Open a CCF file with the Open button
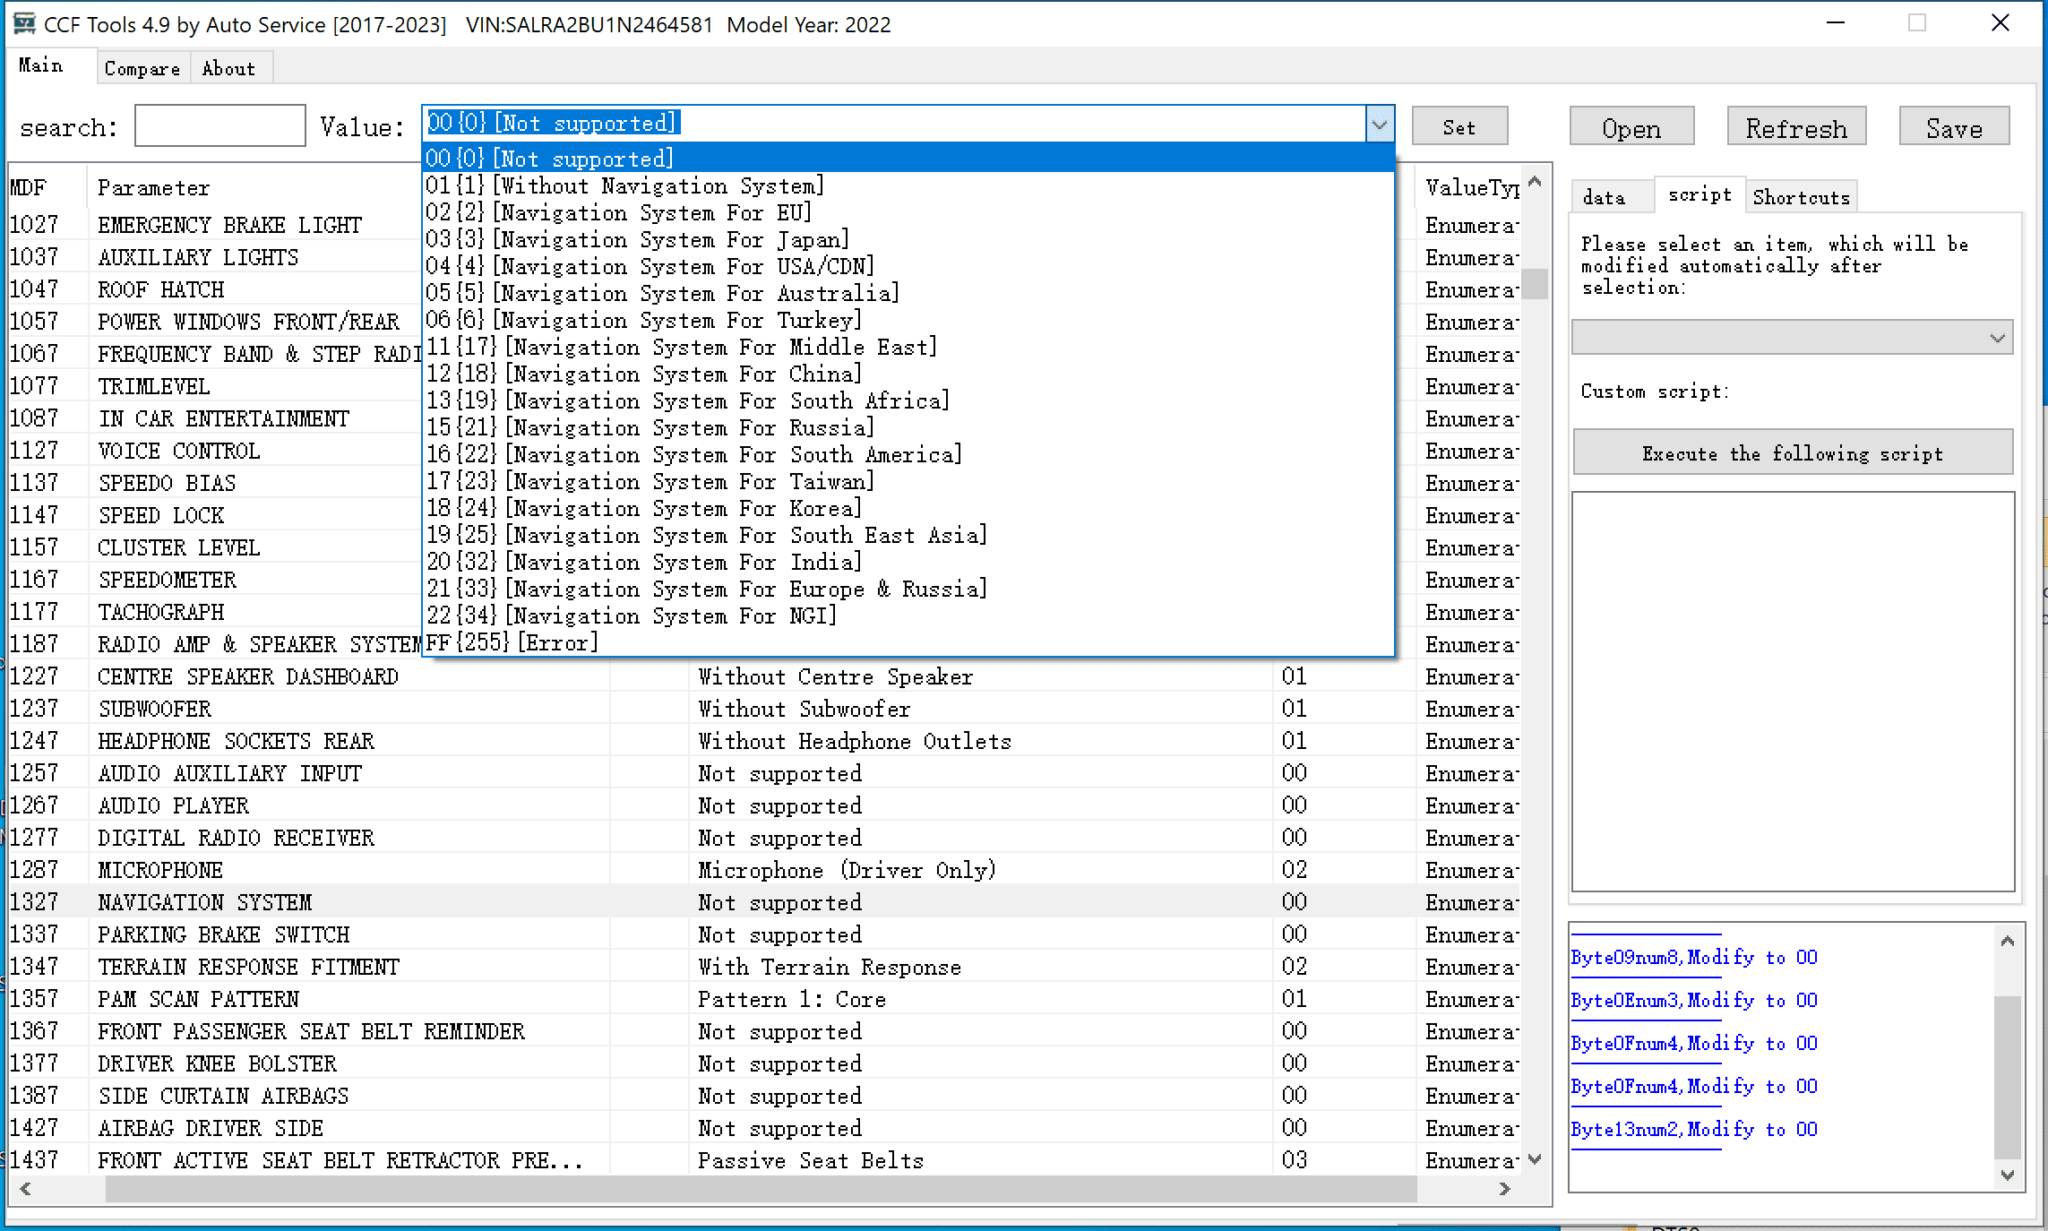 1631,126
